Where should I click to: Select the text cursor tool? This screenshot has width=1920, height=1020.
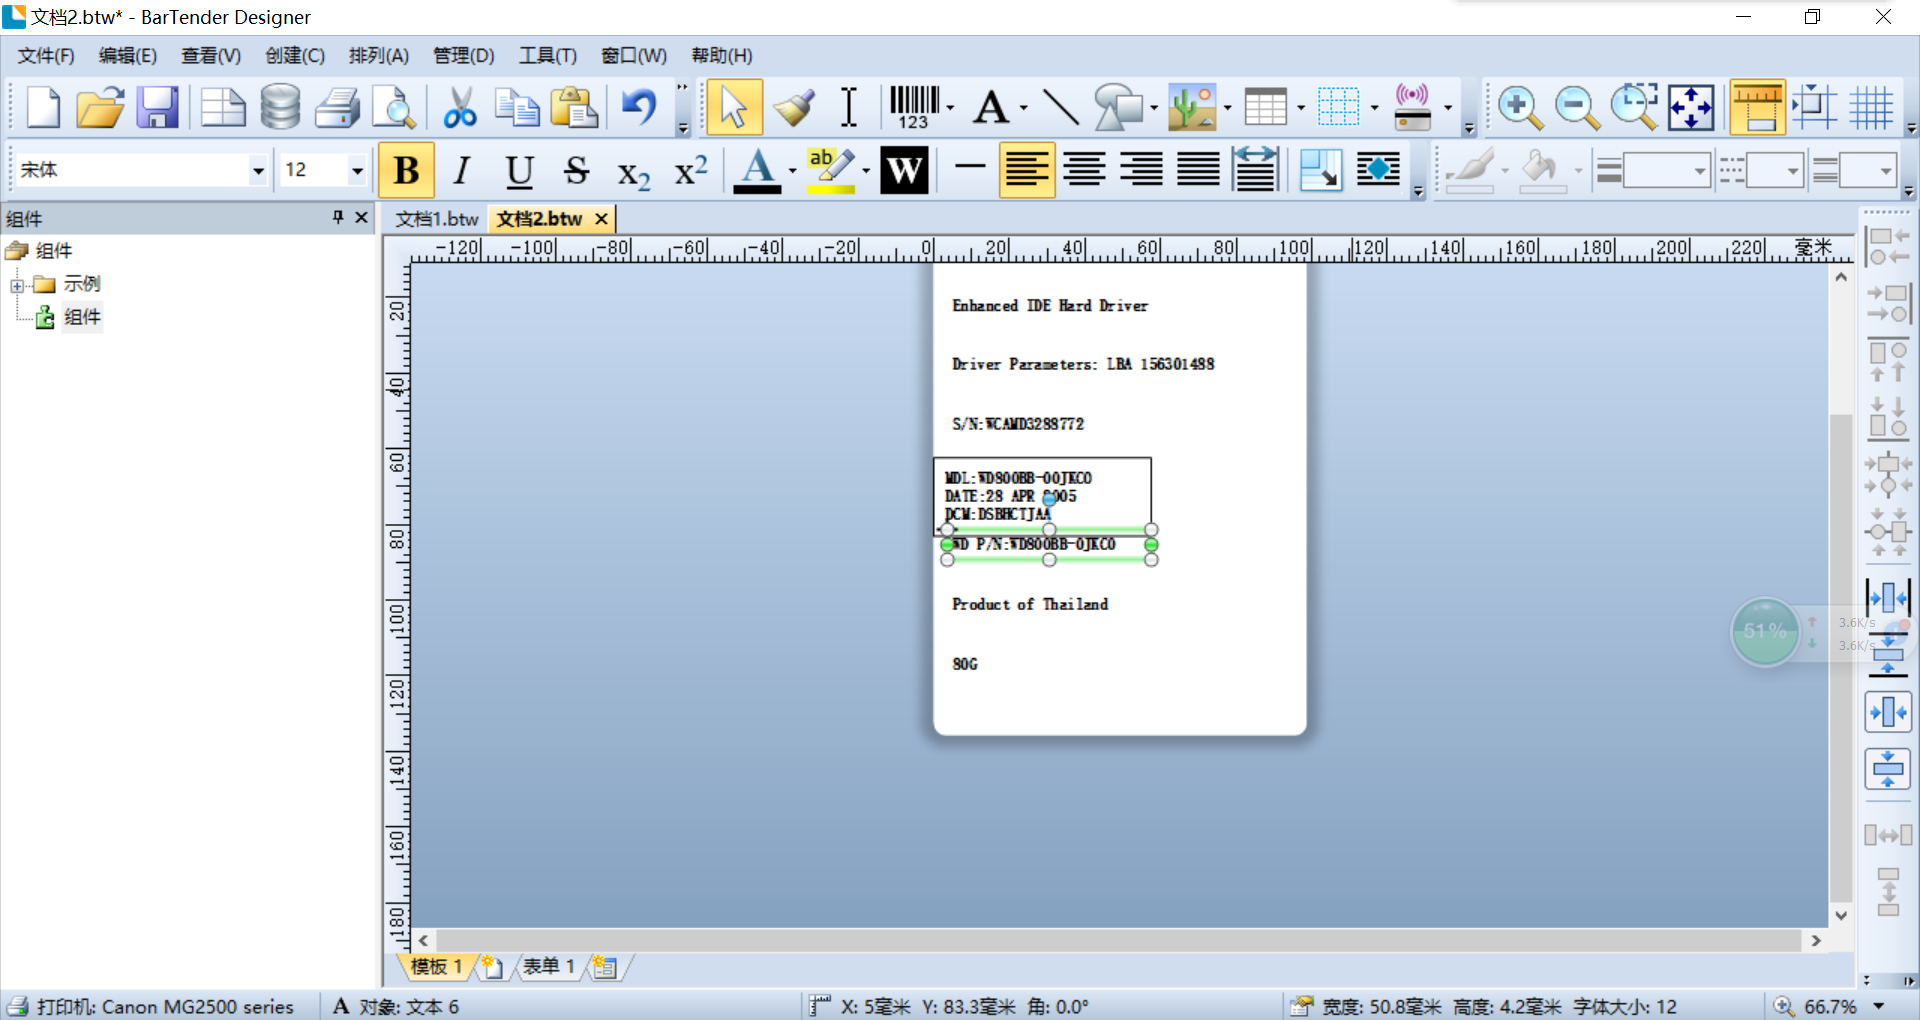pyautogui.click(x=849, y=108)
